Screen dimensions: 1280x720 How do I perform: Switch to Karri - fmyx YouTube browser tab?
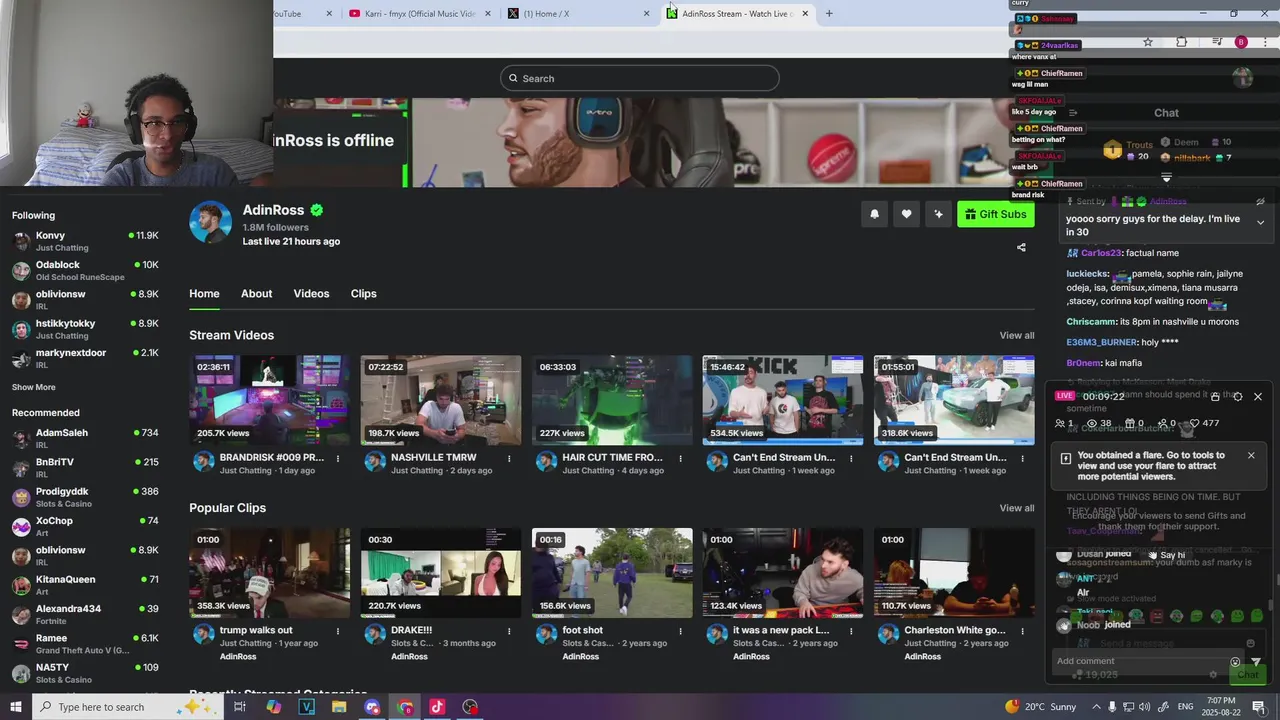(x=420, y=13)
